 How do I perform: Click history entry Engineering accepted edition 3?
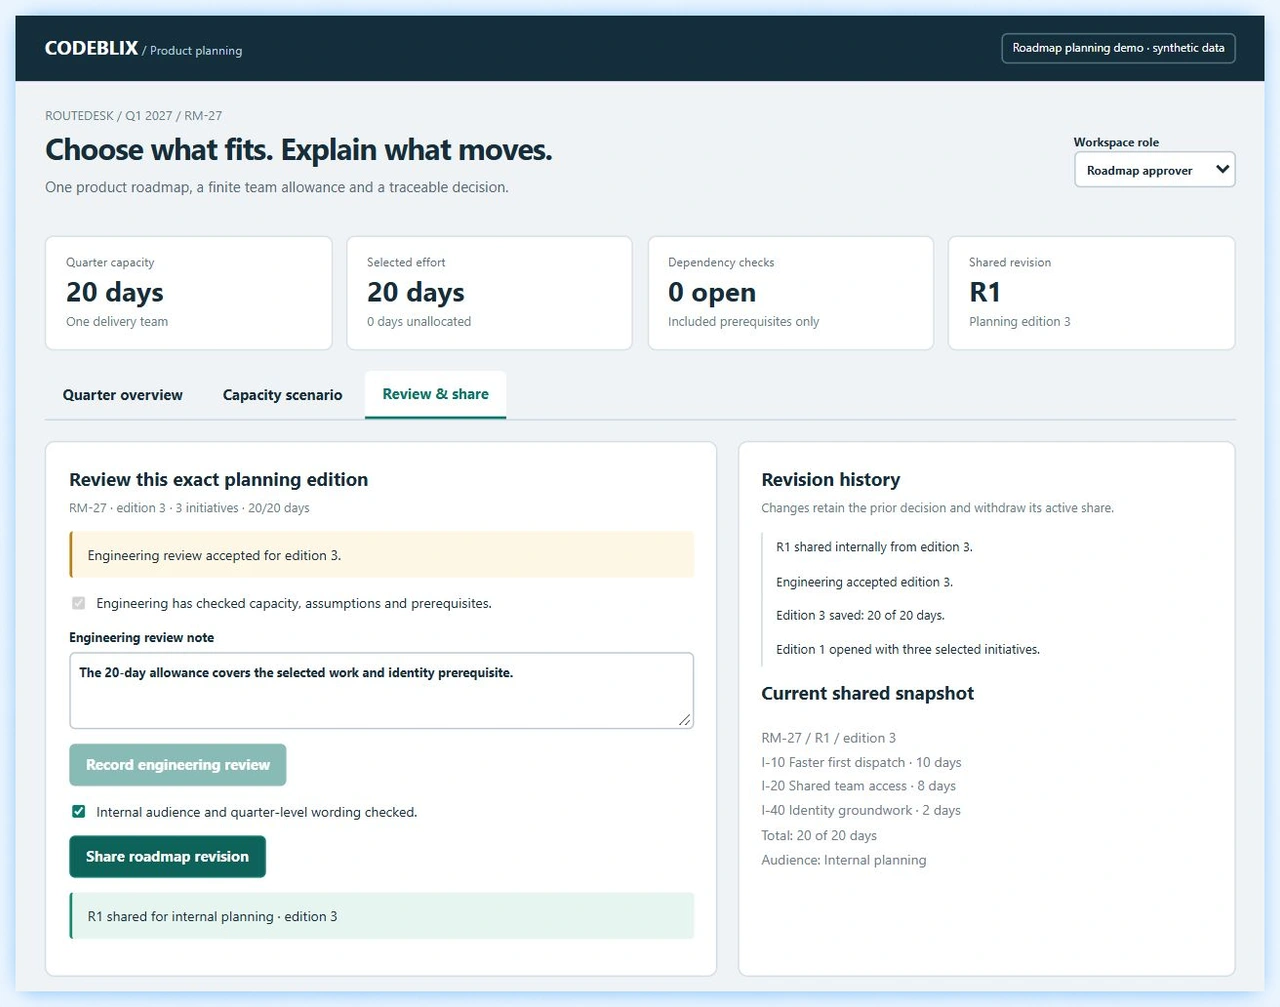864,582
